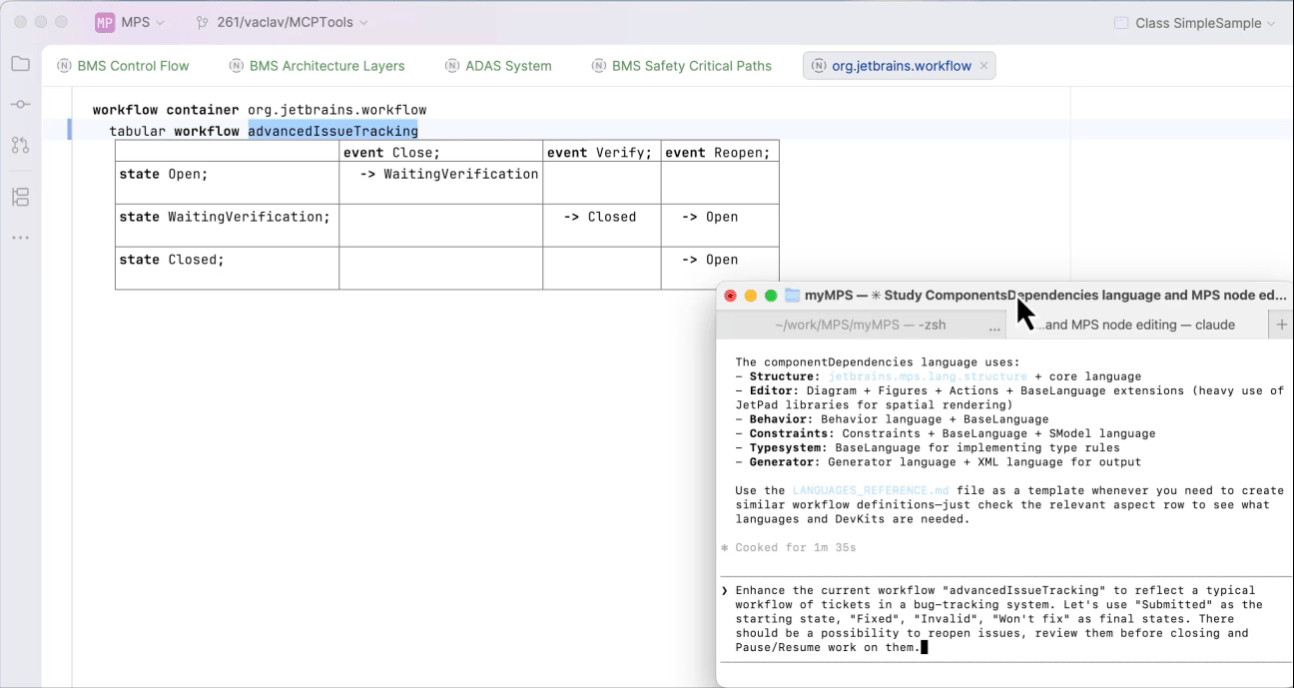This screenshot has height=688, width=1294.
Task: Open jetbrains.mps.lang.structure link in terminal
Action: coord(927,376)
